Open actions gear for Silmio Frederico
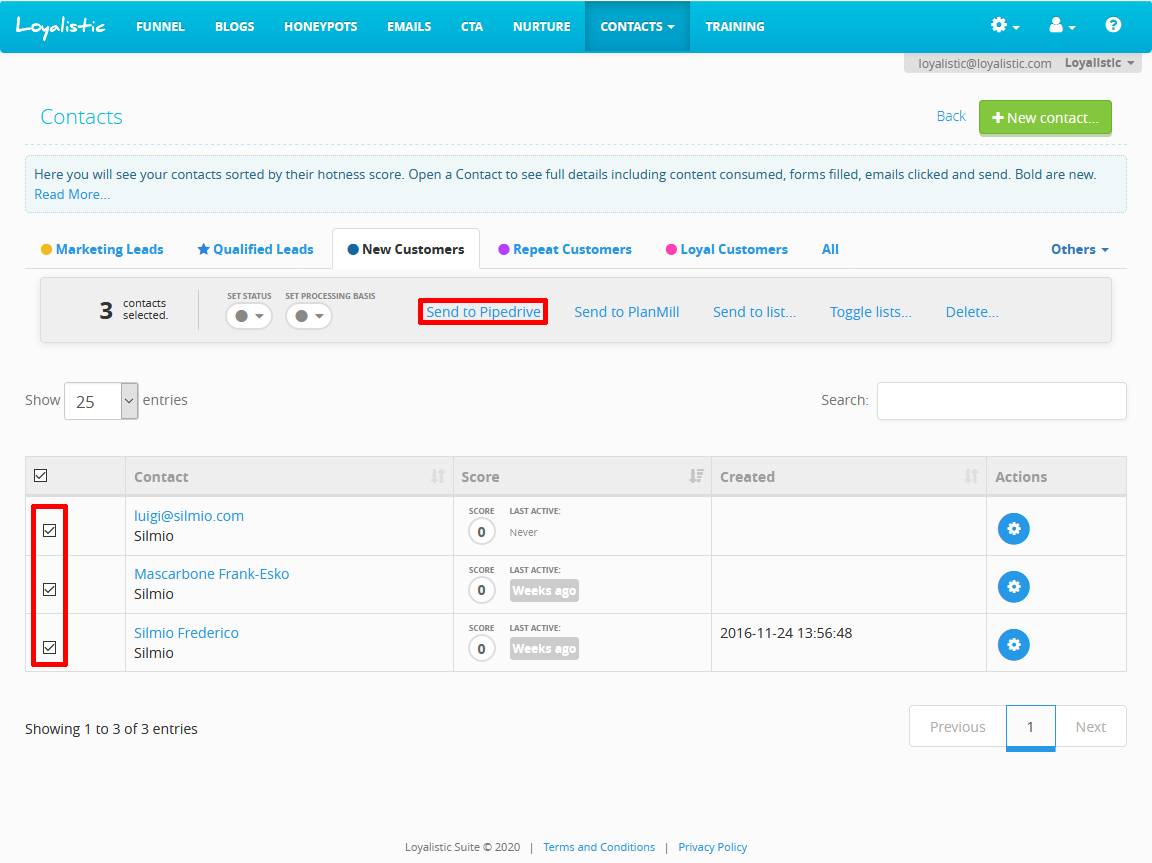 coord(1013,645)
